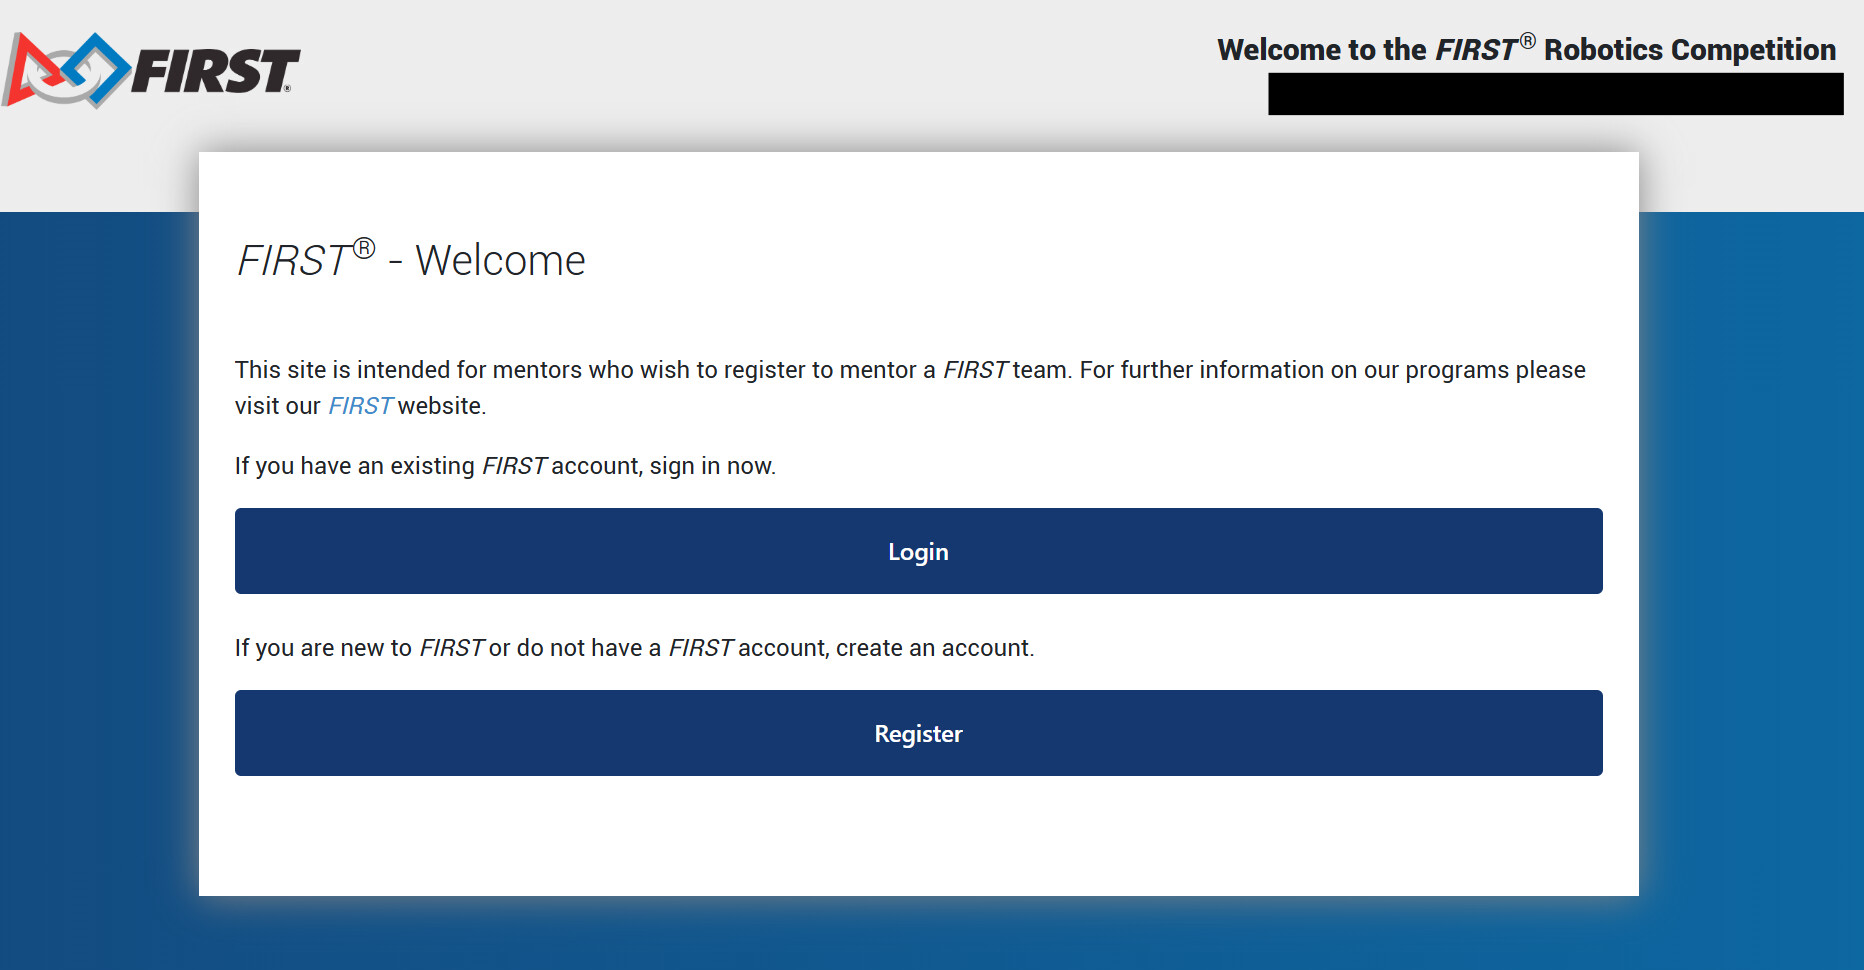Click the Login button
Viewport: 1864px width, 970px height.
point(918,551)
